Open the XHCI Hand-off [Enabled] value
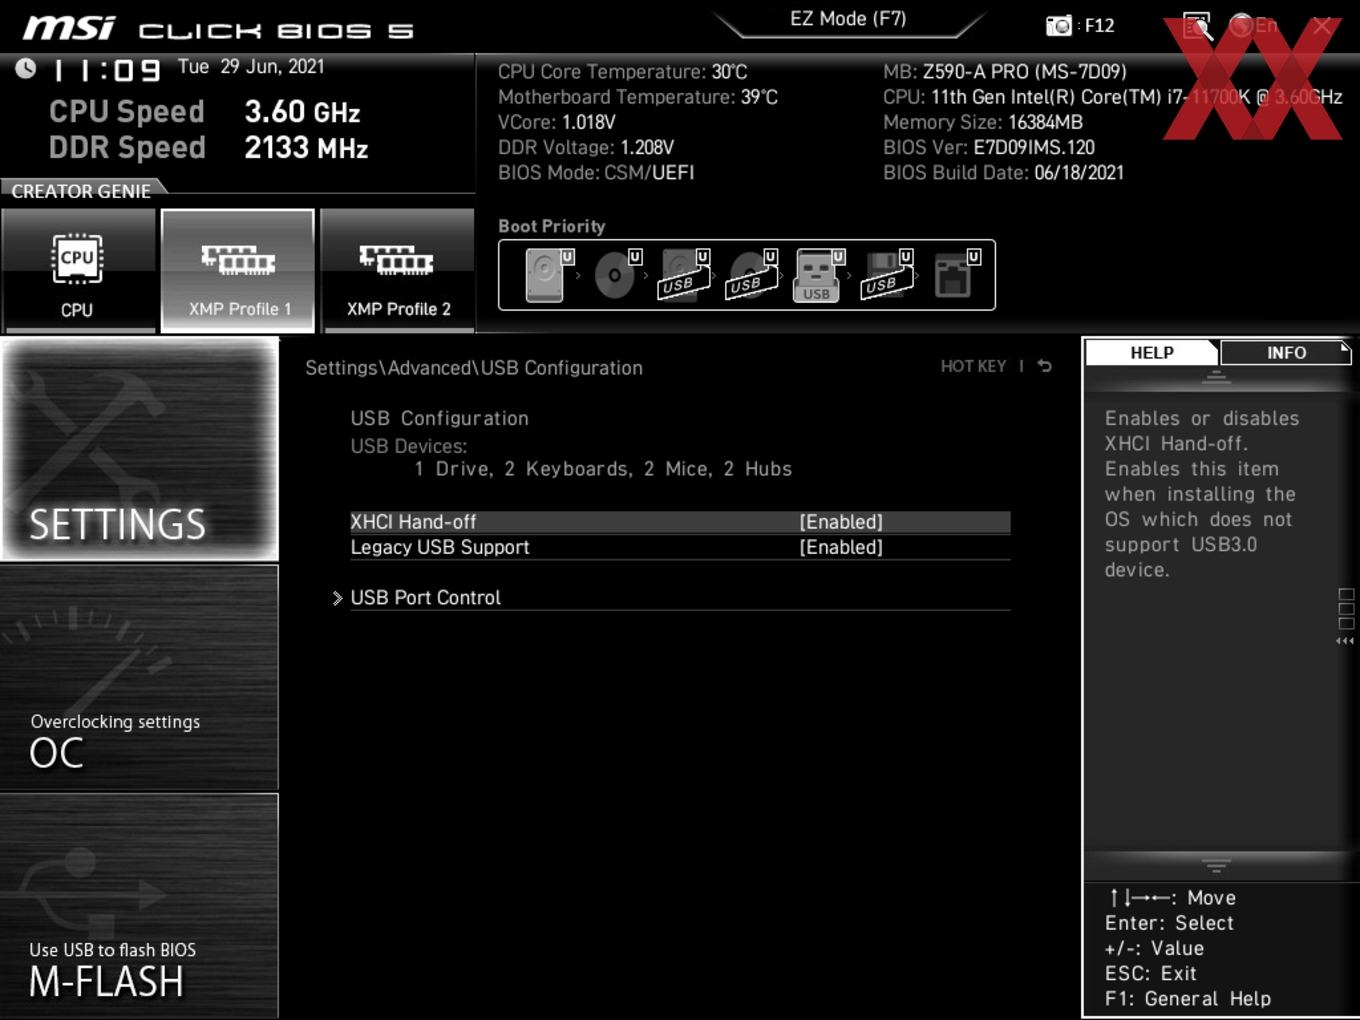Screen dimensions: 1360x1020 pyautogui.click(x=841, y=522)
